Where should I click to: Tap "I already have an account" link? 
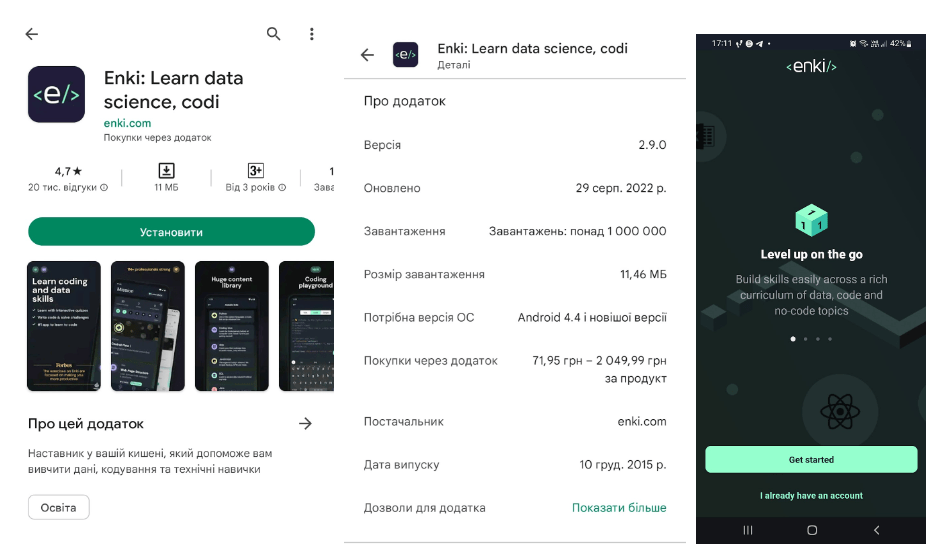point(811,496)
